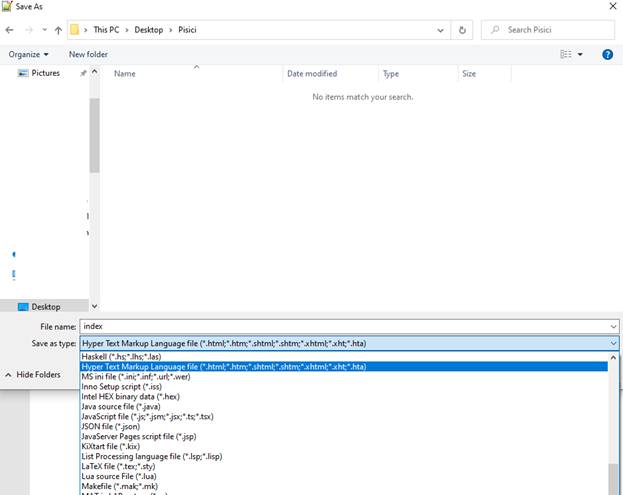623x495 pixels.
Task: Sort files by the Date modified column
Action: [x=312, y=74]
